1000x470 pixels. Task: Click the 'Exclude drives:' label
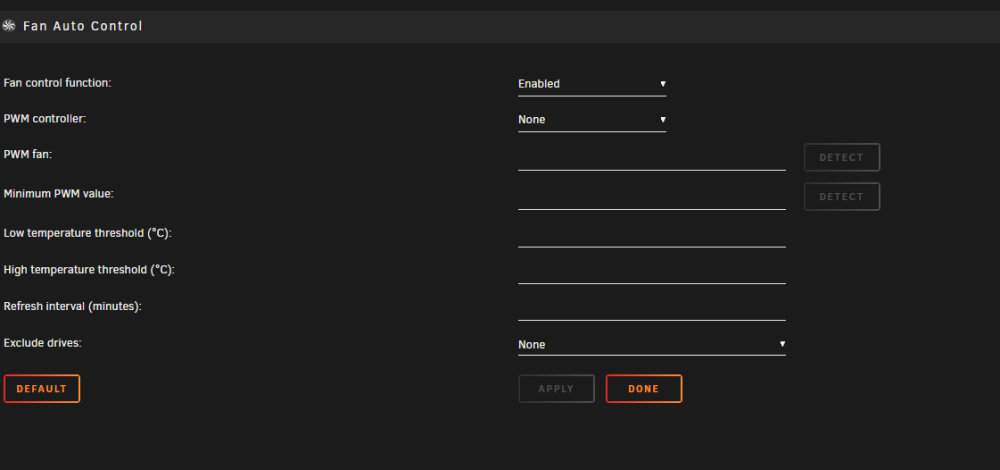[43, 342]
